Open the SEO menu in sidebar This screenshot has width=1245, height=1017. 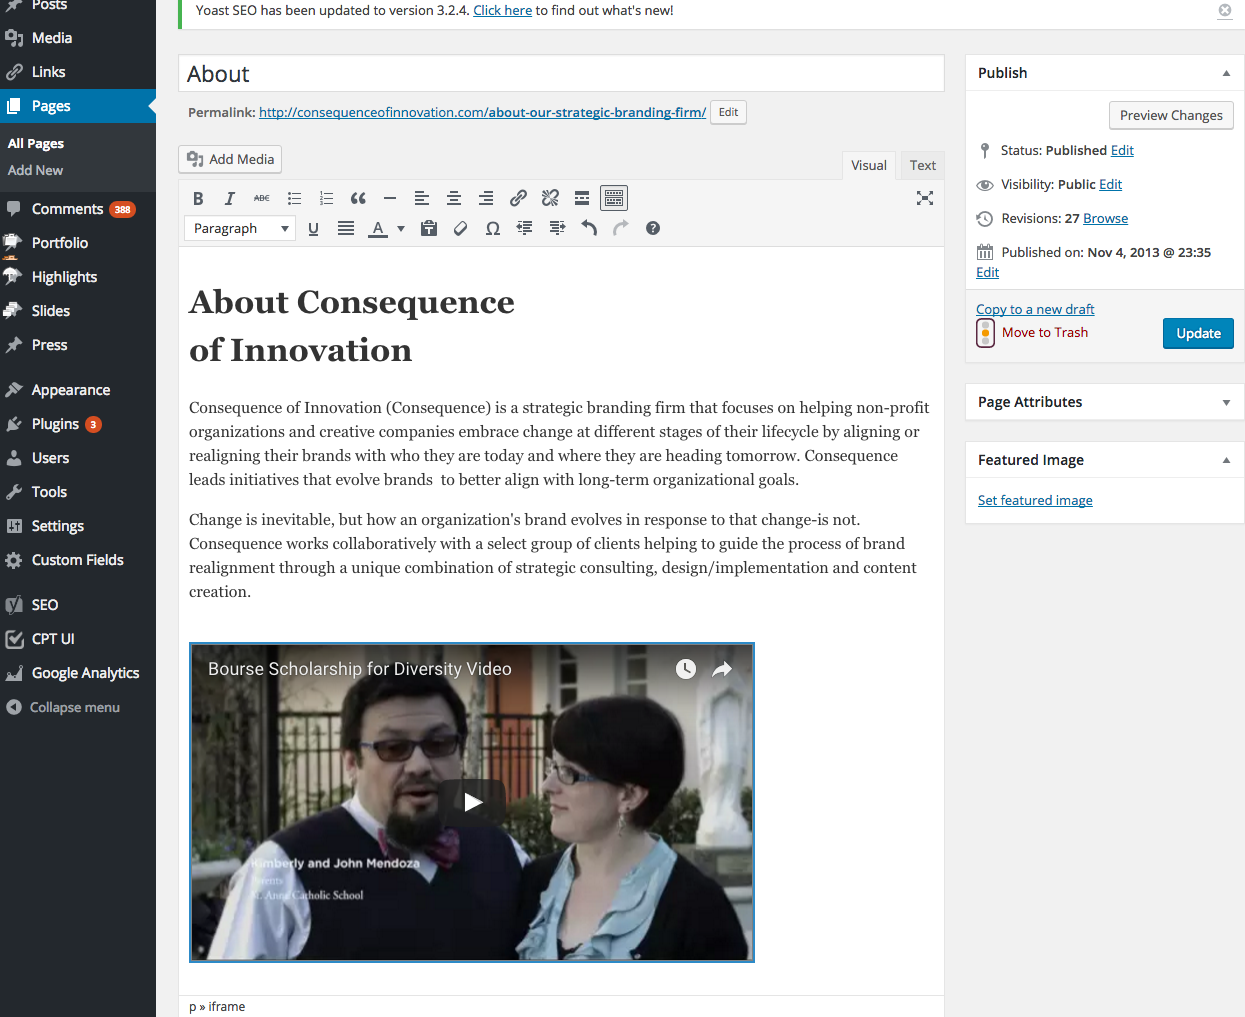click(x=78, y=605)
